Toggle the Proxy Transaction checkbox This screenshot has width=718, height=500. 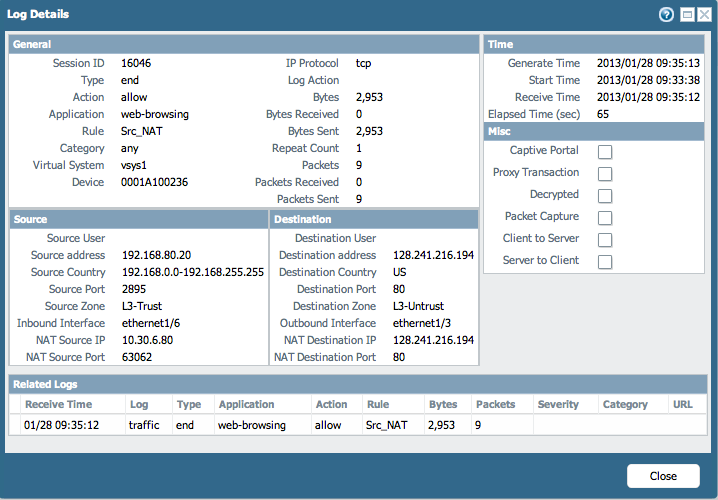604,174
